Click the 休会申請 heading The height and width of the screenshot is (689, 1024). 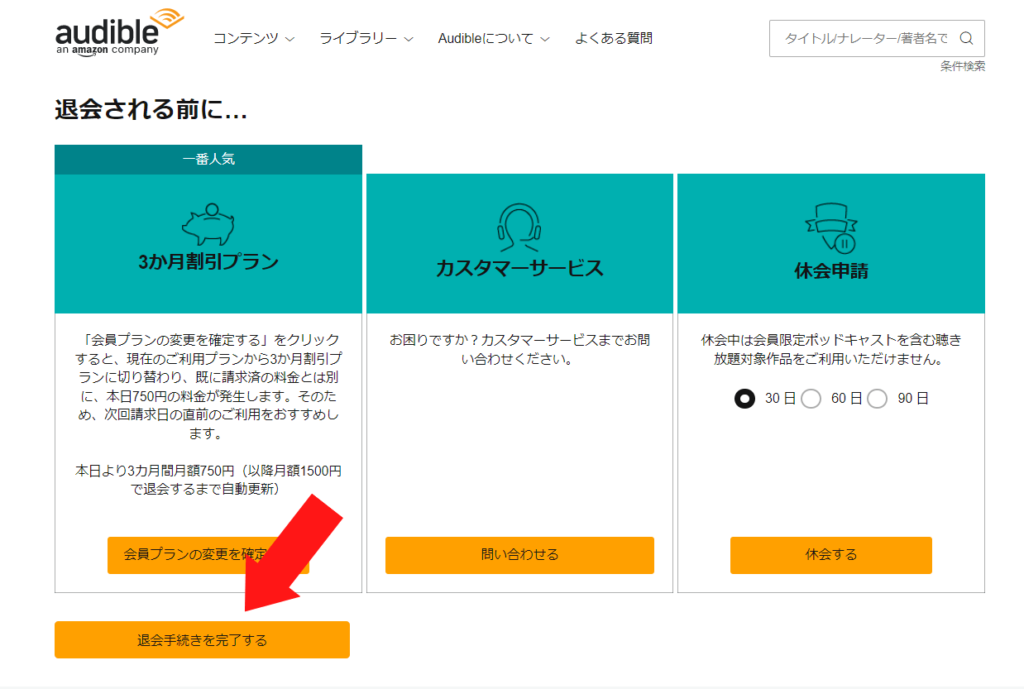831,270
